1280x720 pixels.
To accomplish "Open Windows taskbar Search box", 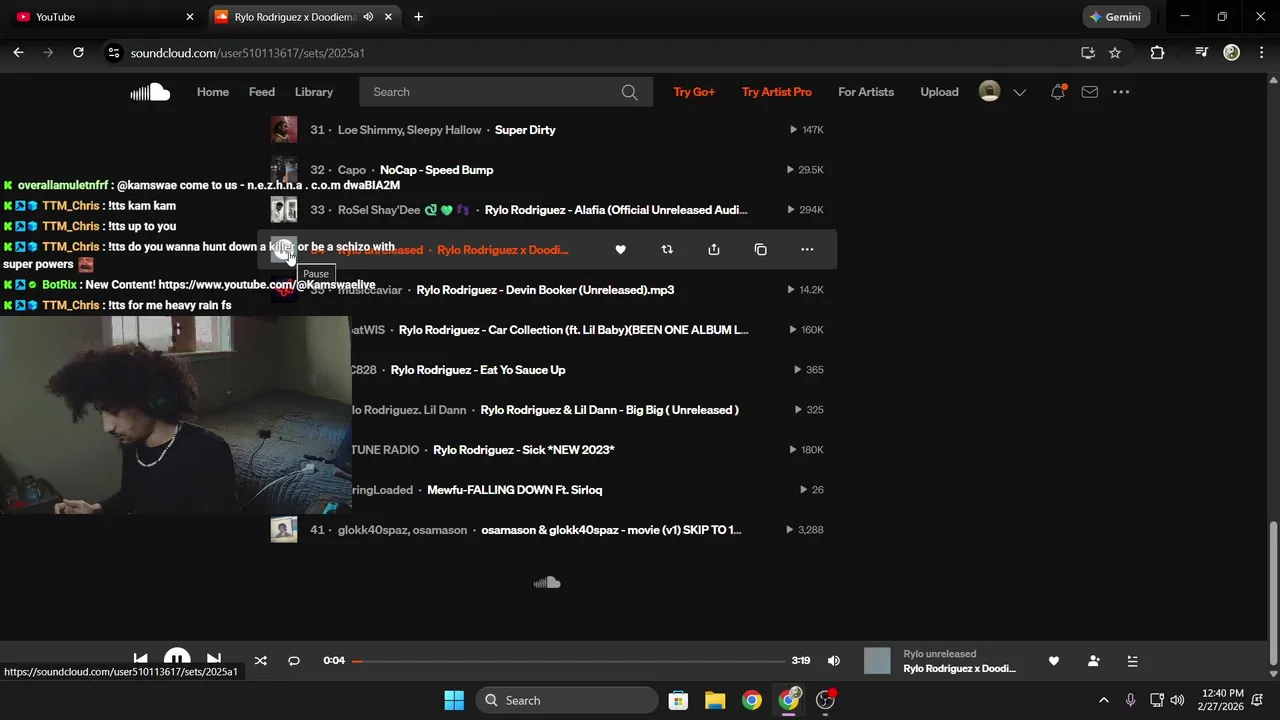I will click(x=567, y=700).
